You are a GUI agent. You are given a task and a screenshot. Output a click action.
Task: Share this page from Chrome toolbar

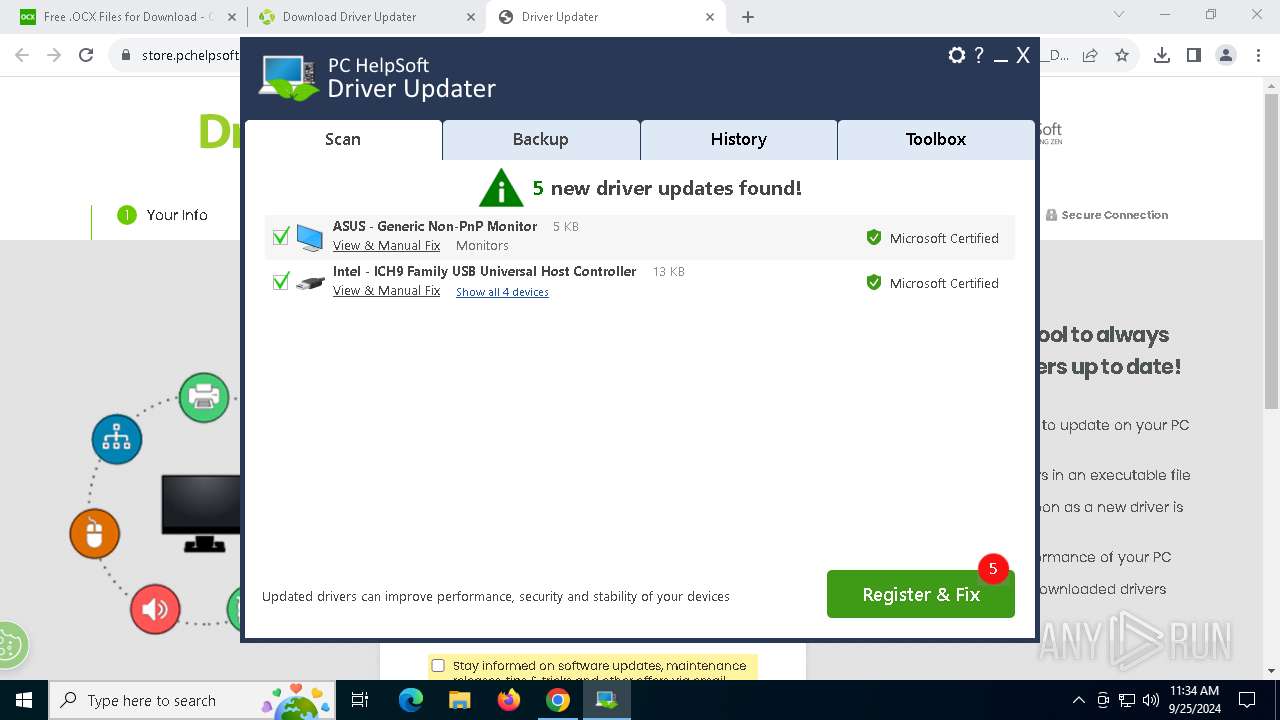(x=1090, y=56)
